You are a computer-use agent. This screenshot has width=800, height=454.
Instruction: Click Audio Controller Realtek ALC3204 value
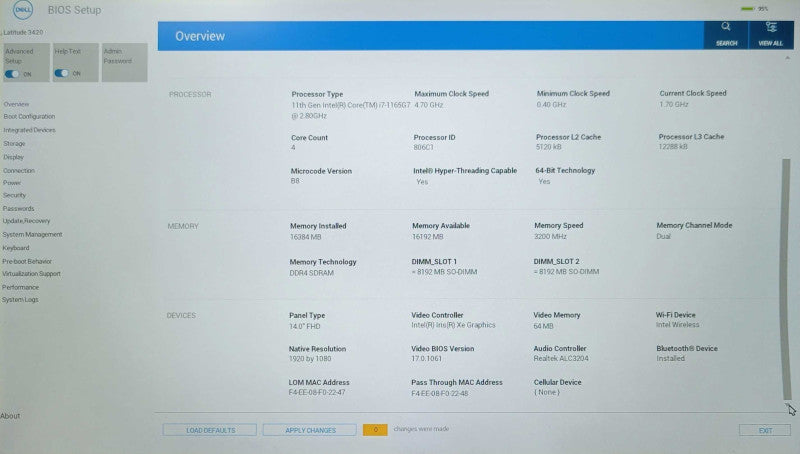tap(561, 358)
